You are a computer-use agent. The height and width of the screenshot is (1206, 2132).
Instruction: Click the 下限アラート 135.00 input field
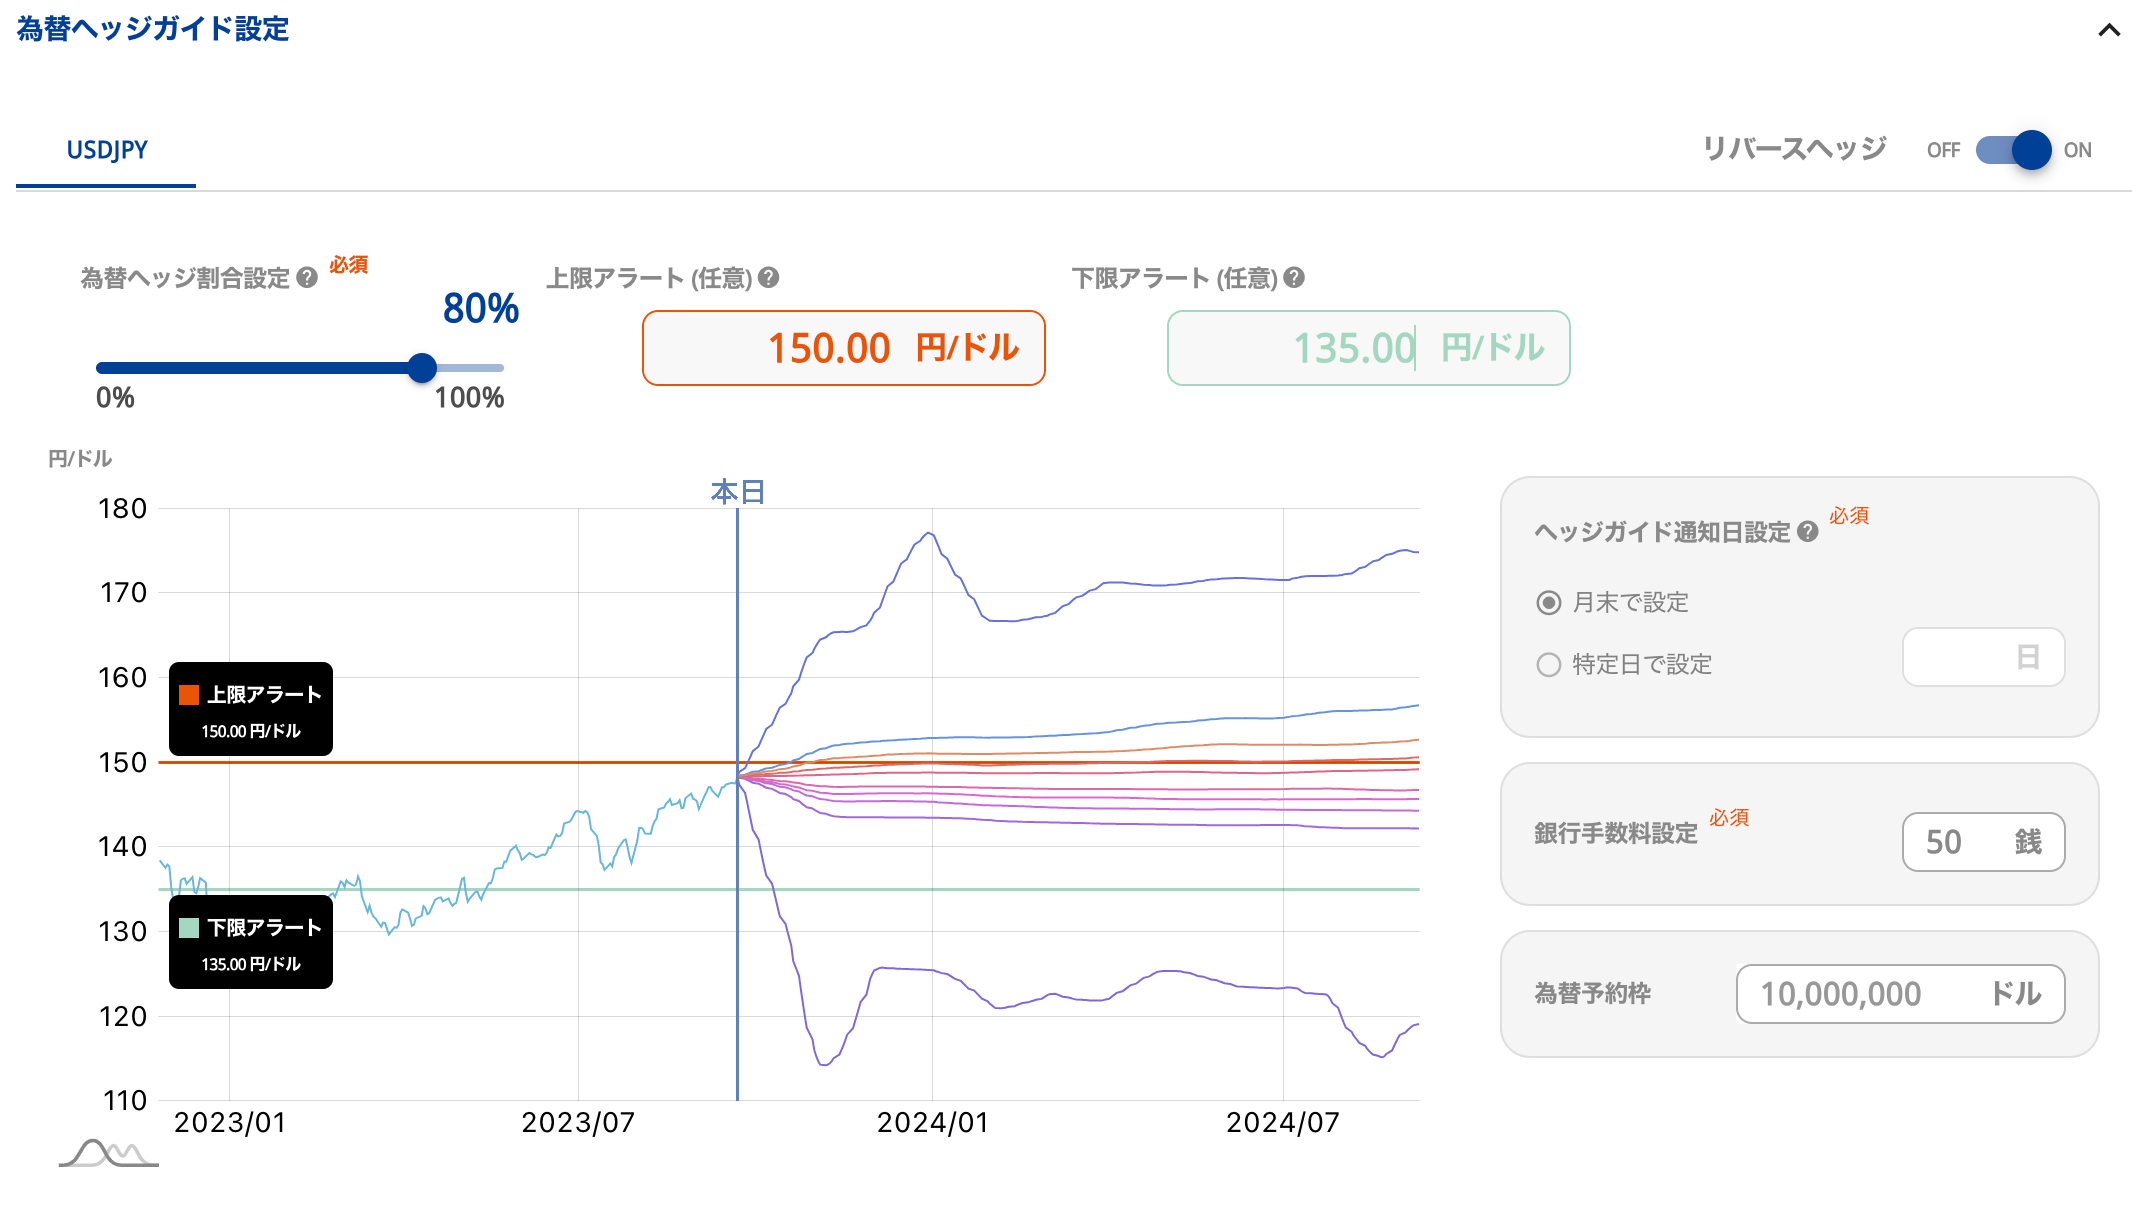[1367, 348]
